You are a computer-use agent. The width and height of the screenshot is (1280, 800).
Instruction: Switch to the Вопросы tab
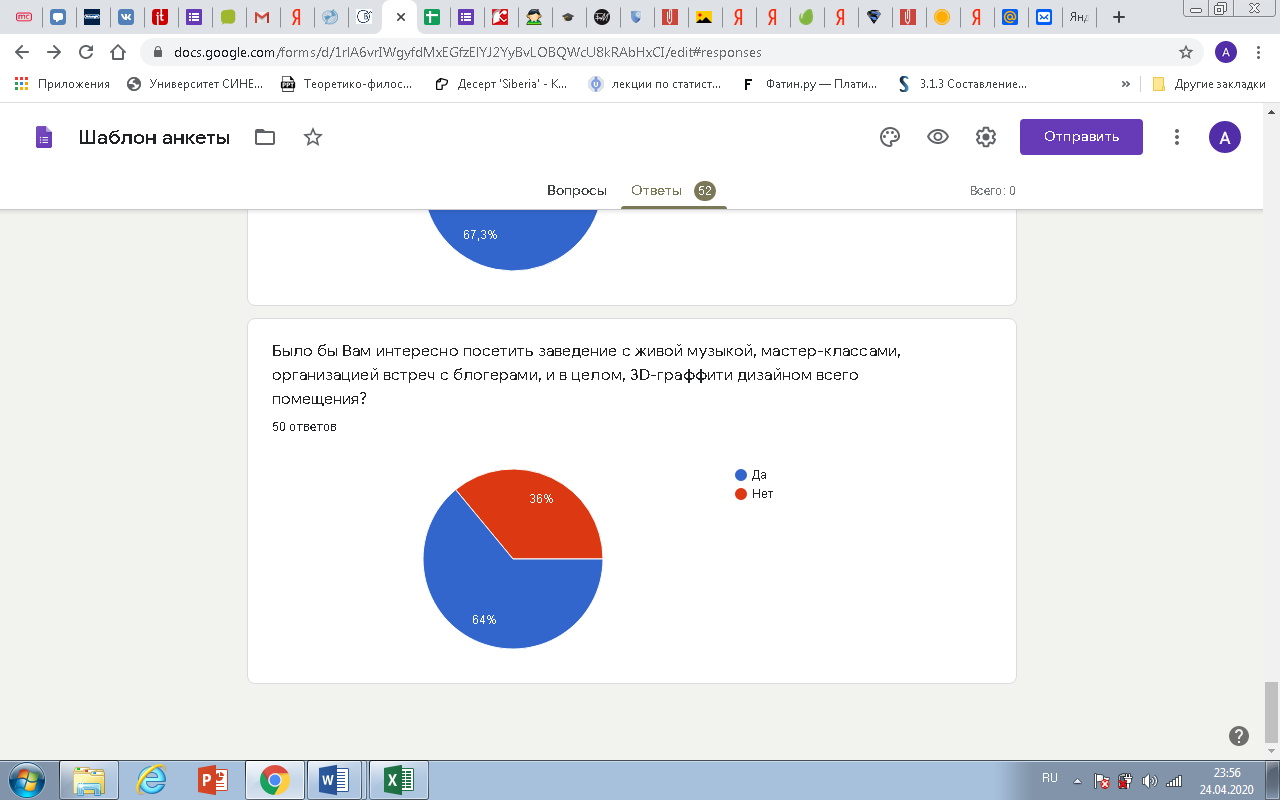coord(576,190)
